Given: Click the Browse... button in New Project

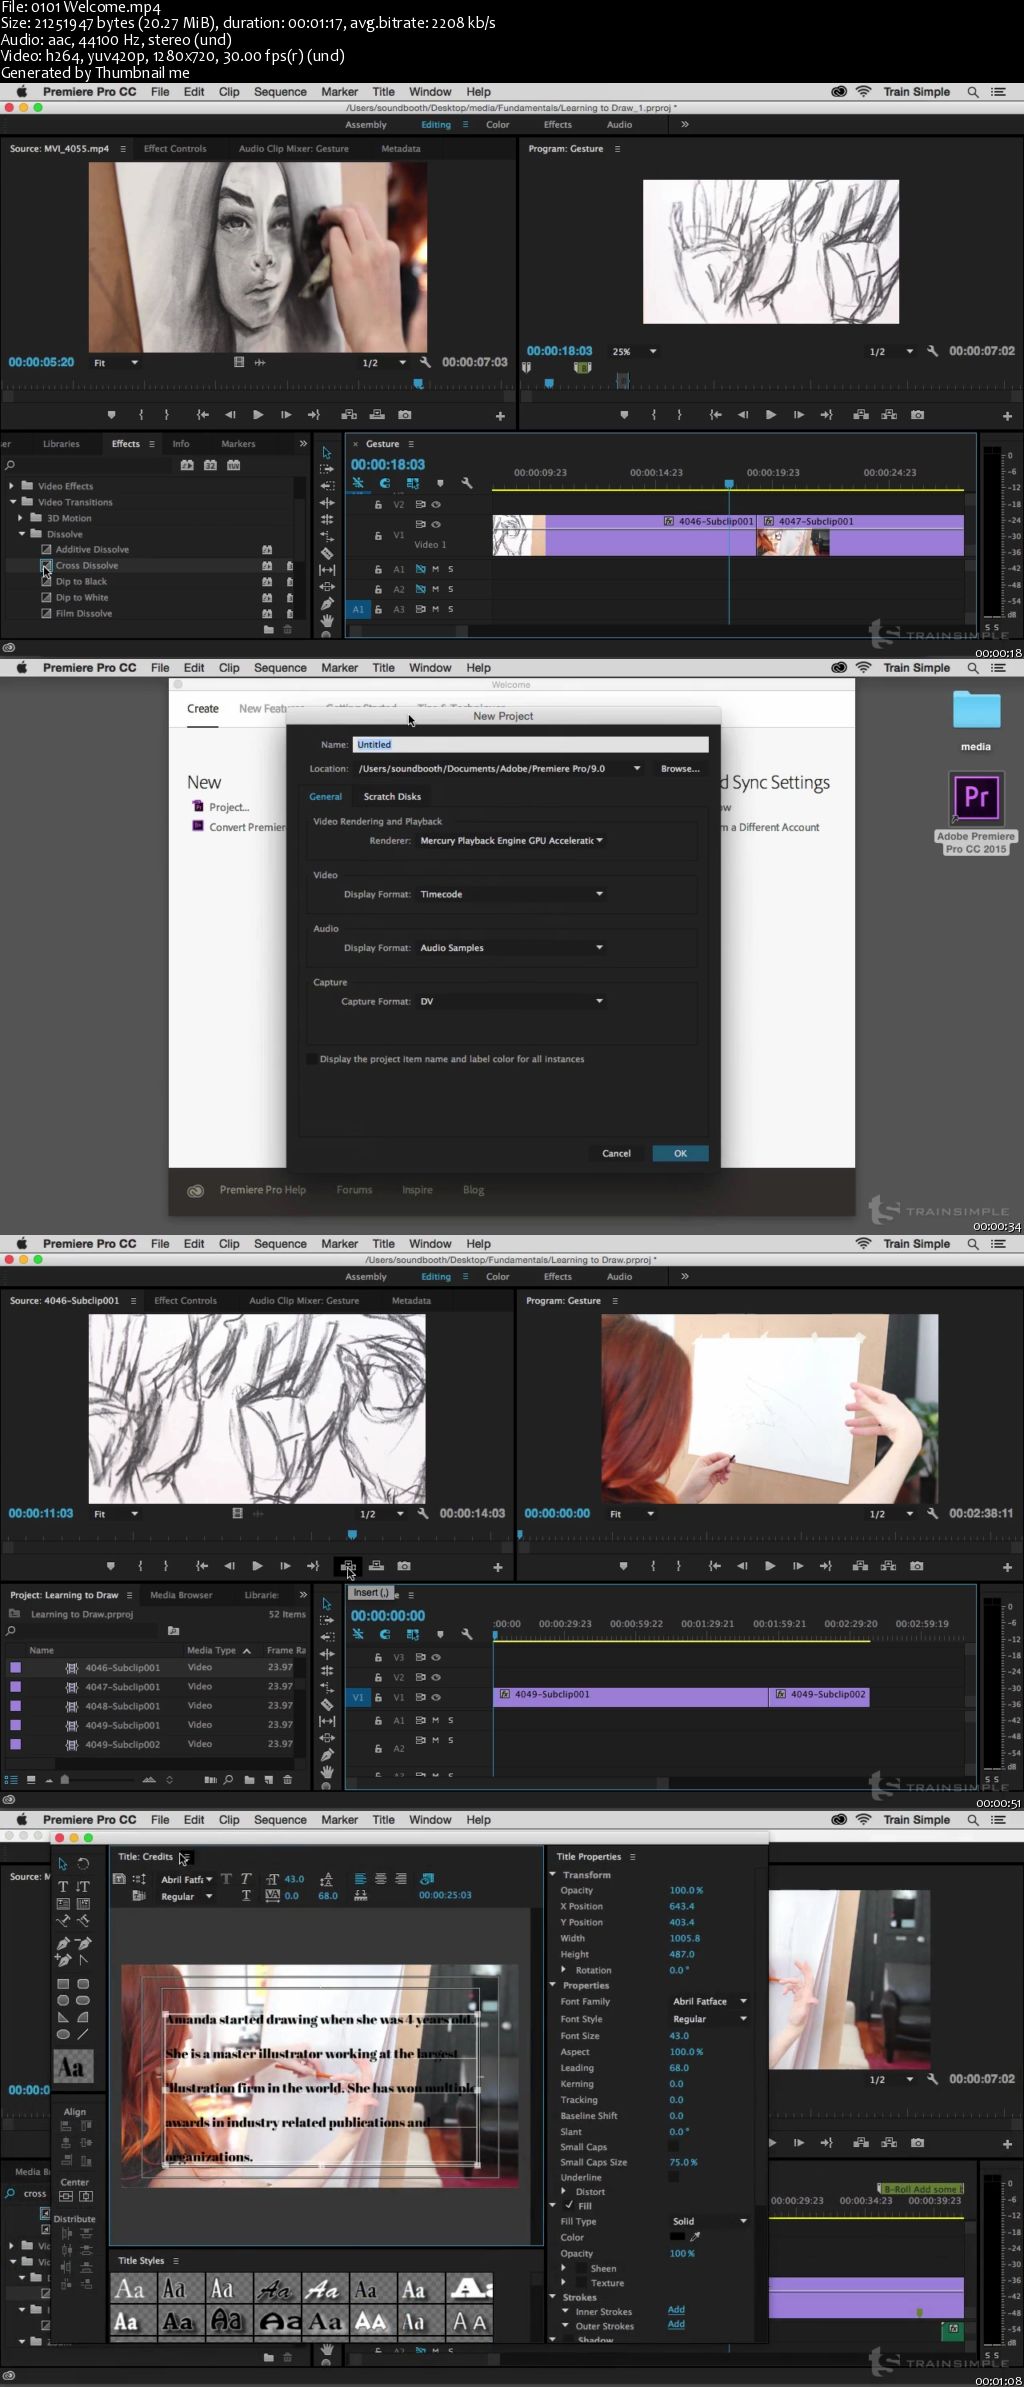Looking at the screenshot, I should (680, 768).
